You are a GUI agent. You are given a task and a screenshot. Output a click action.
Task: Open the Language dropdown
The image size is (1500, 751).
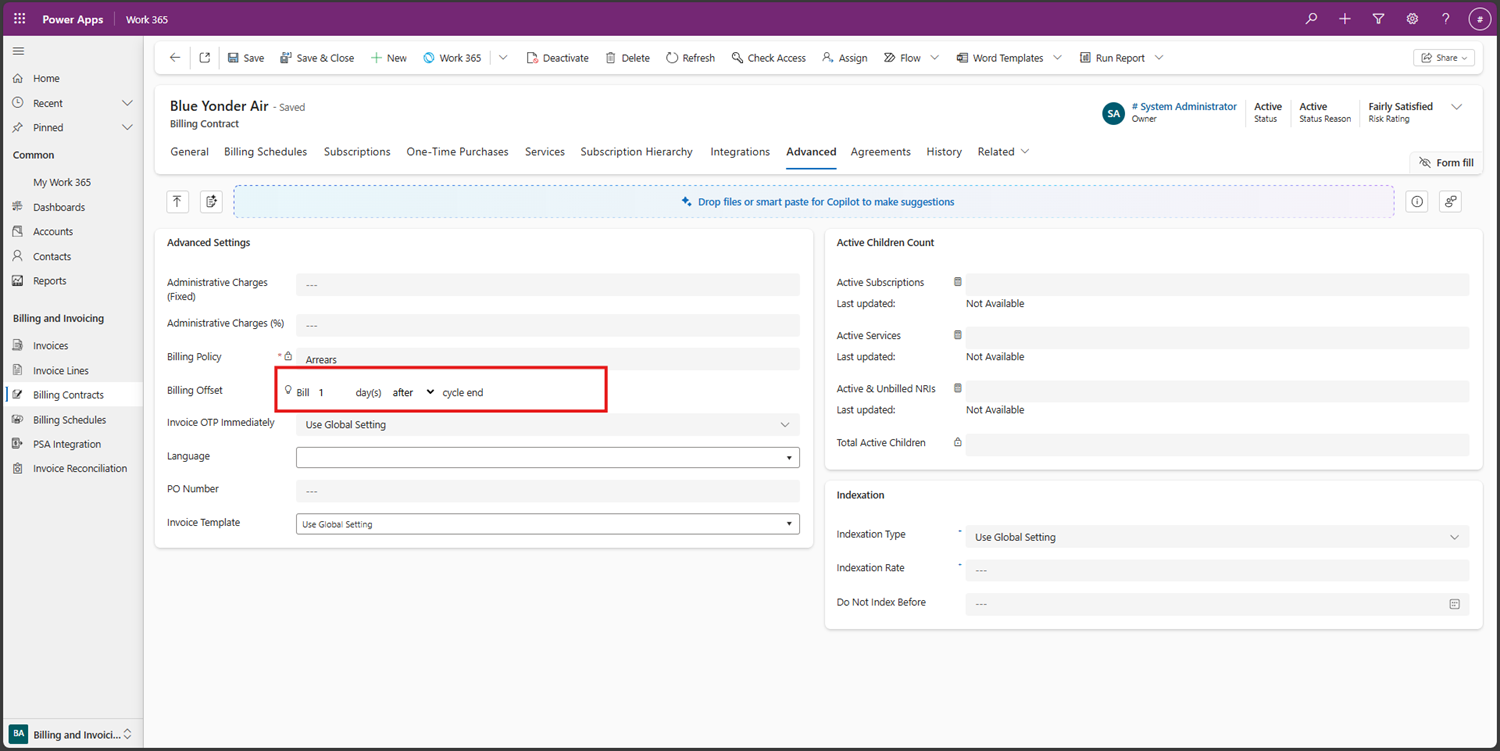point(548,458)
